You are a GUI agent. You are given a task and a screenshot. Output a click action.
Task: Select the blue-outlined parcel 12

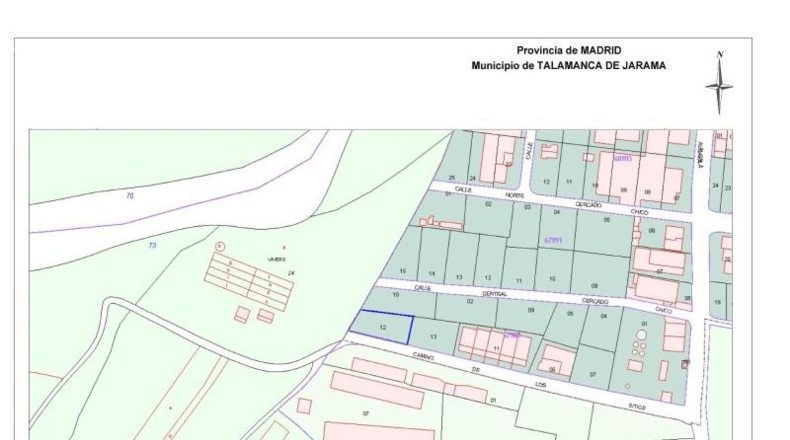[381, 328]
